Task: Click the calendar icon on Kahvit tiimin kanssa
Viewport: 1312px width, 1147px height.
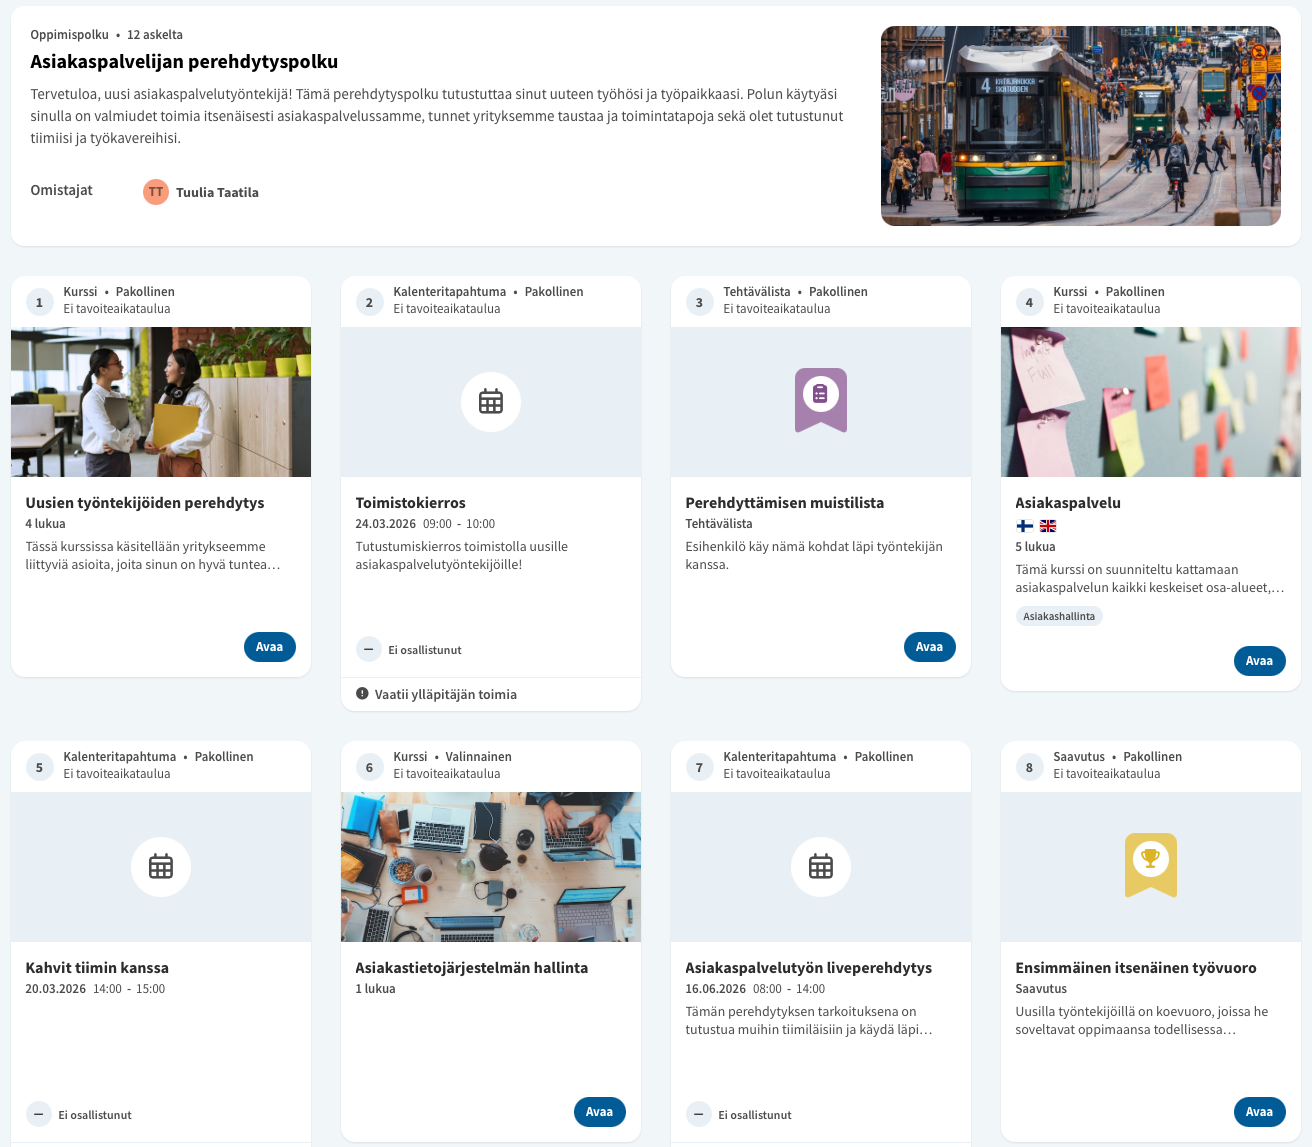Action: 161,867
